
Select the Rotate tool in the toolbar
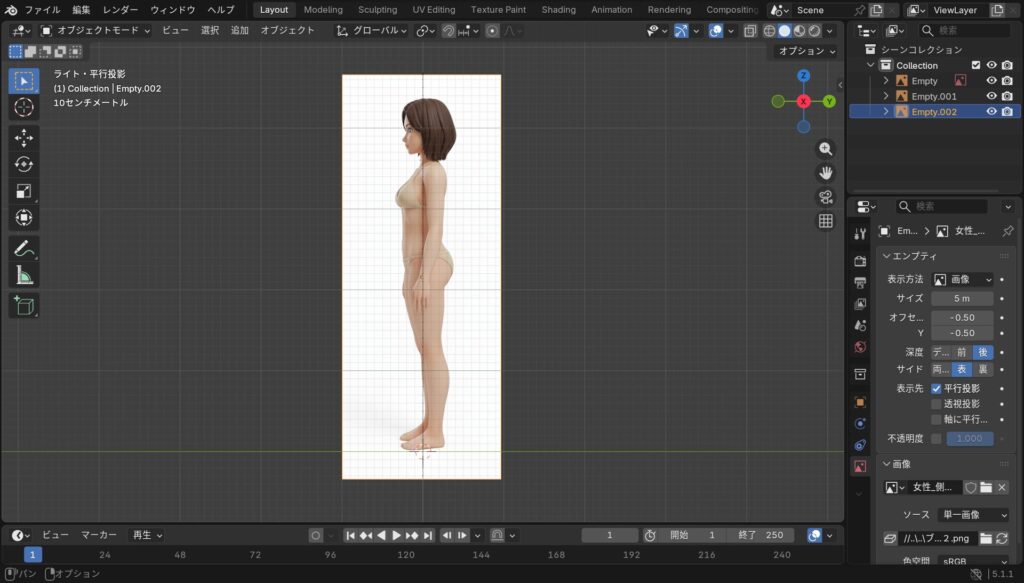24,164
